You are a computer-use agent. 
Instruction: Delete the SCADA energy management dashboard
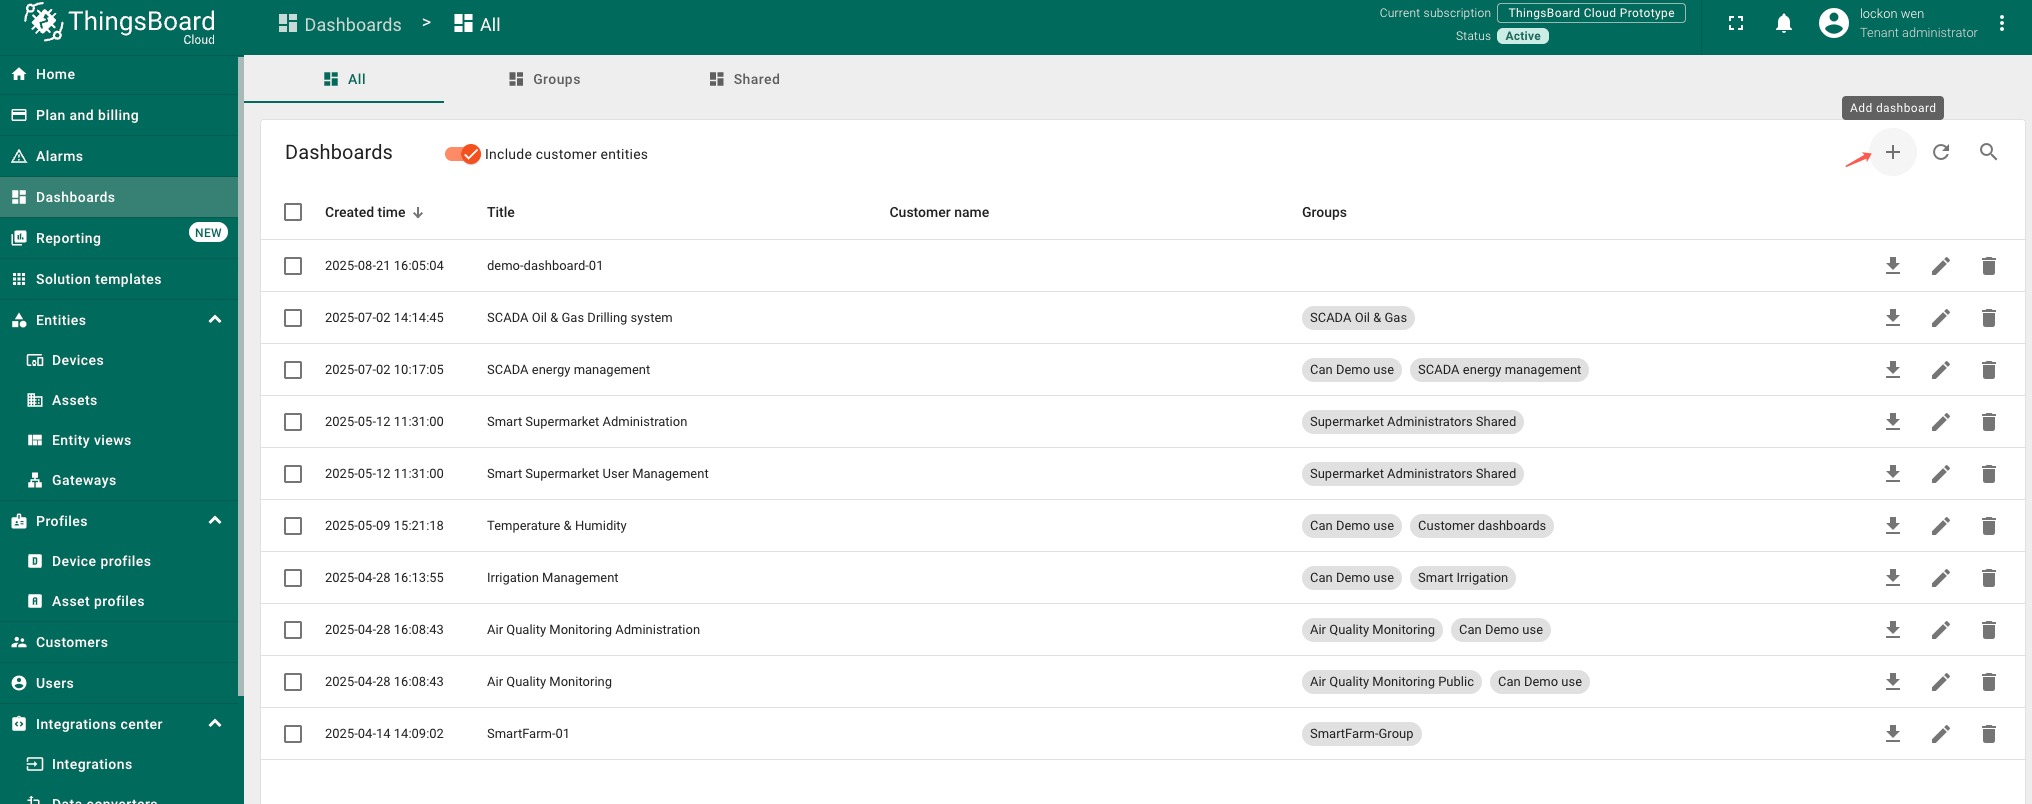(x=1988, y=370)
